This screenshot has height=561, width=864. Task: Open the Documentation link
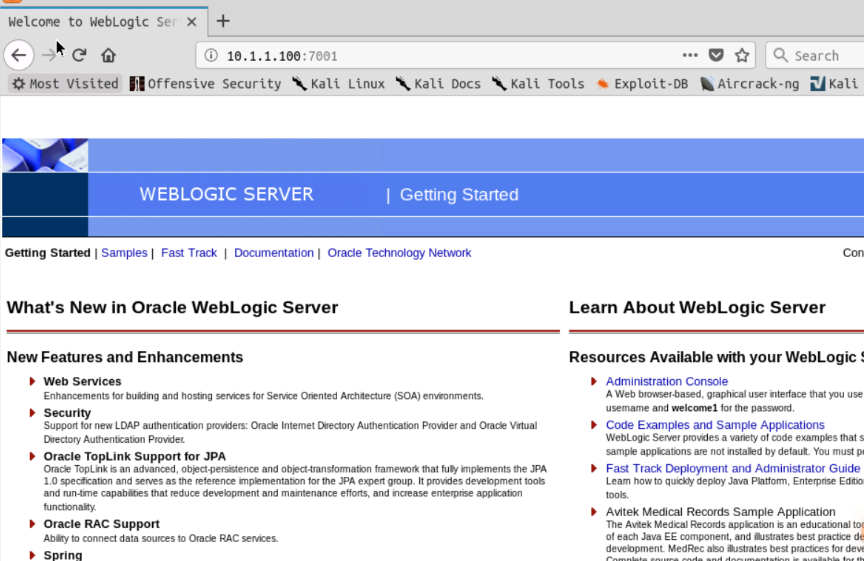[x=274, y=253]
